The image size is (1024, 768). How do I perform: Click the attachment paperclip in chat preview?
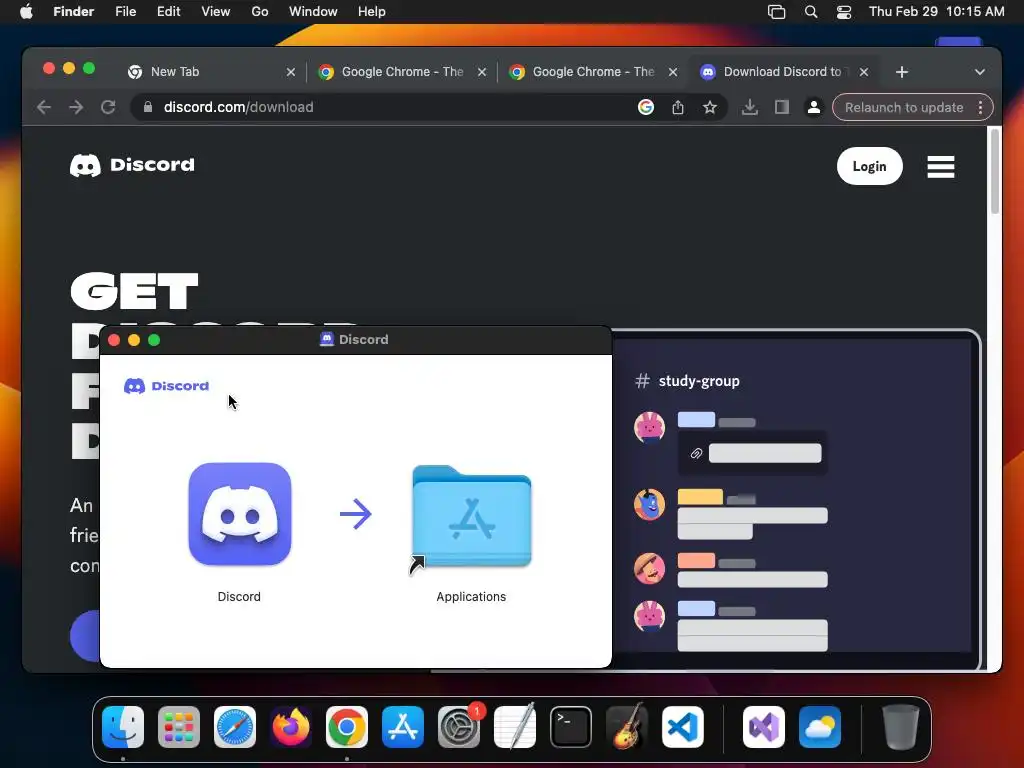point(696,453)
